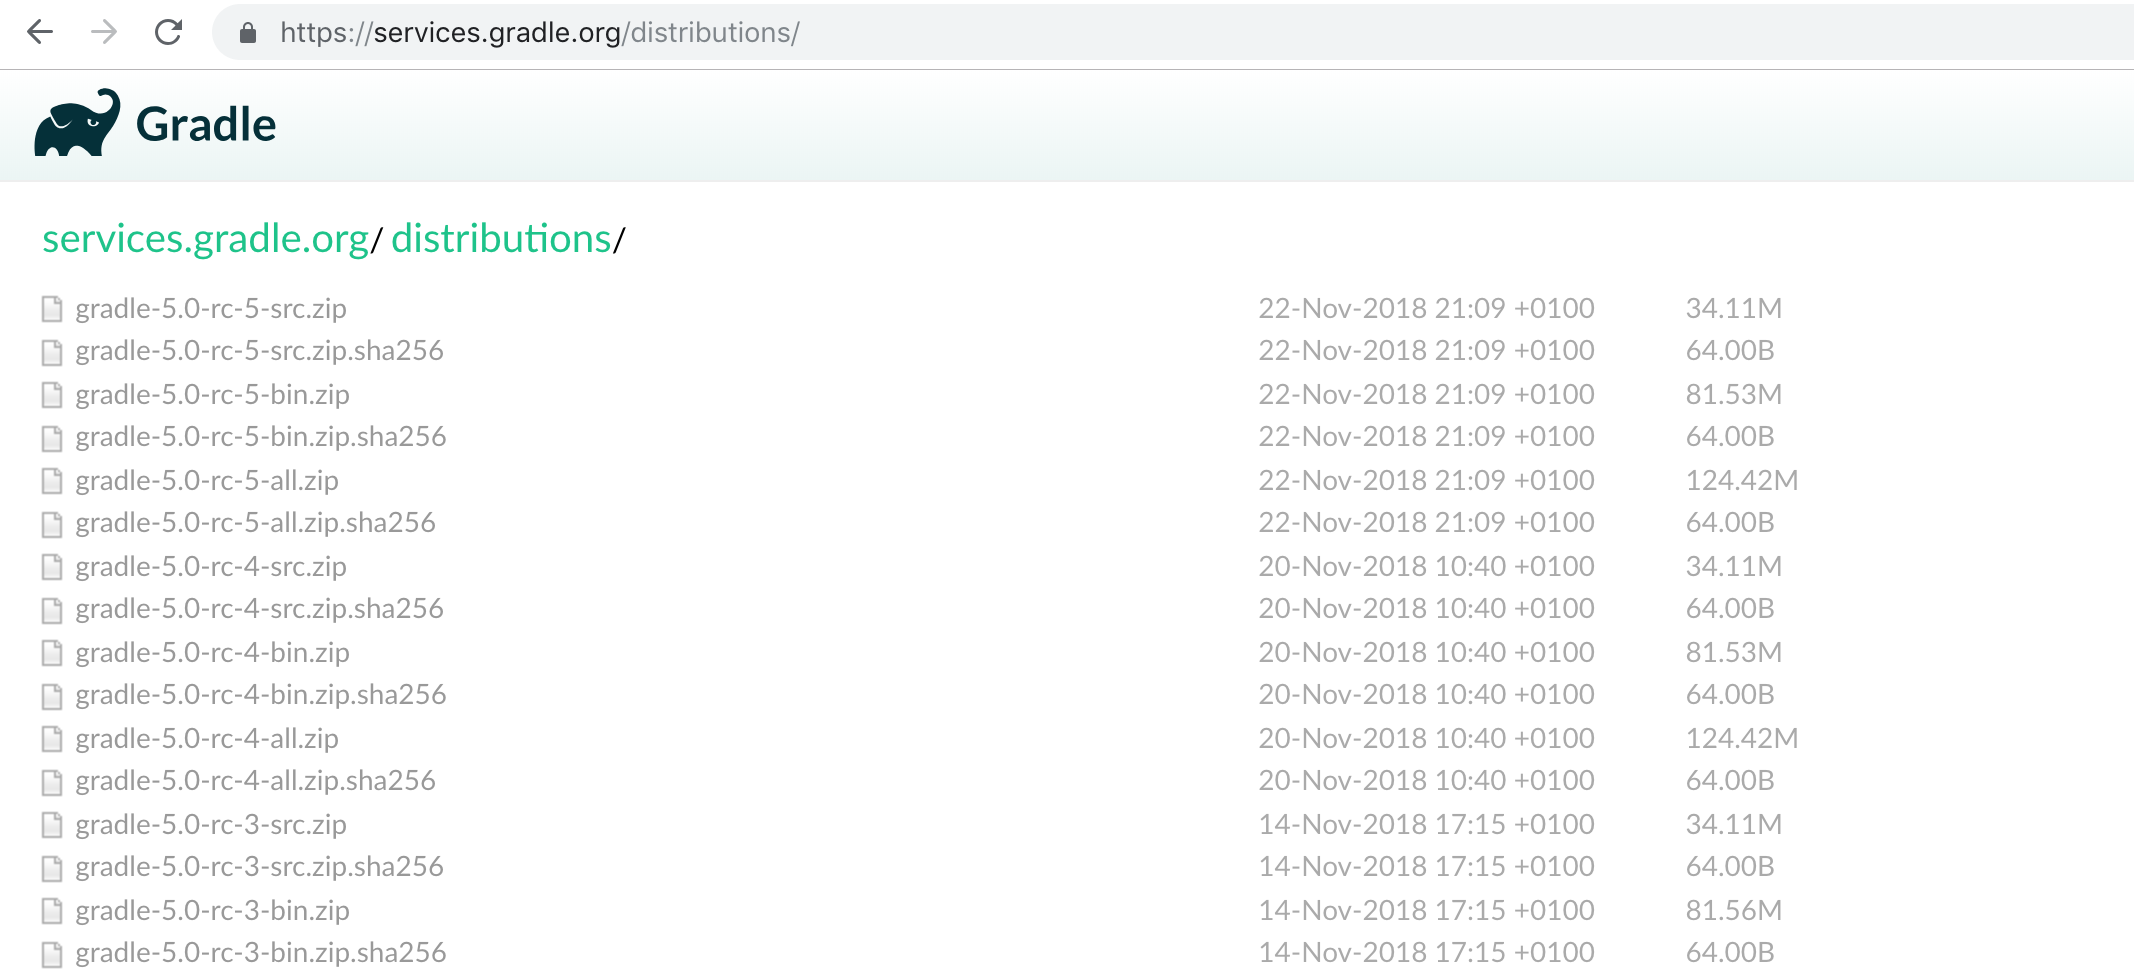The height and width of the screenshot is (974, 2134).
Task: Select date of gradle-5.0-rc-5-src.zip row
Action: point(1426,308)
